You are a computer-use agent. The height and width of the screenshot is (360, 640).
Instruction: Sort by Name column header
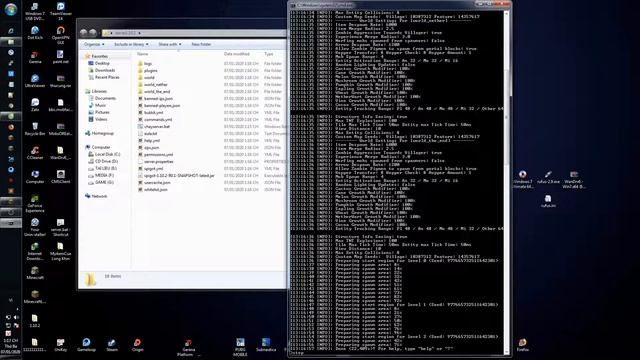142,54
